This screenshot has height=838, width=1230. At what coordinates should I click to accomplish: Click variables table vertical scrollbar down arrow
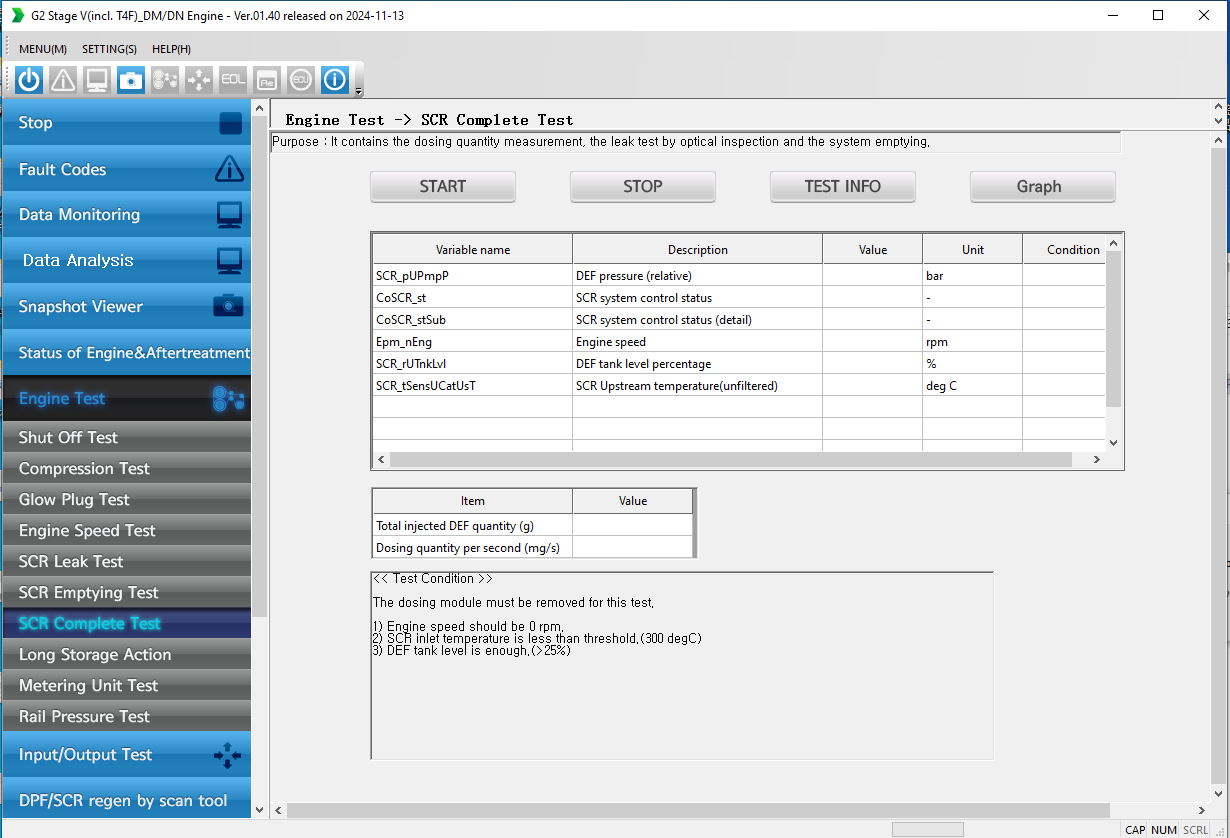[1114, 442]
